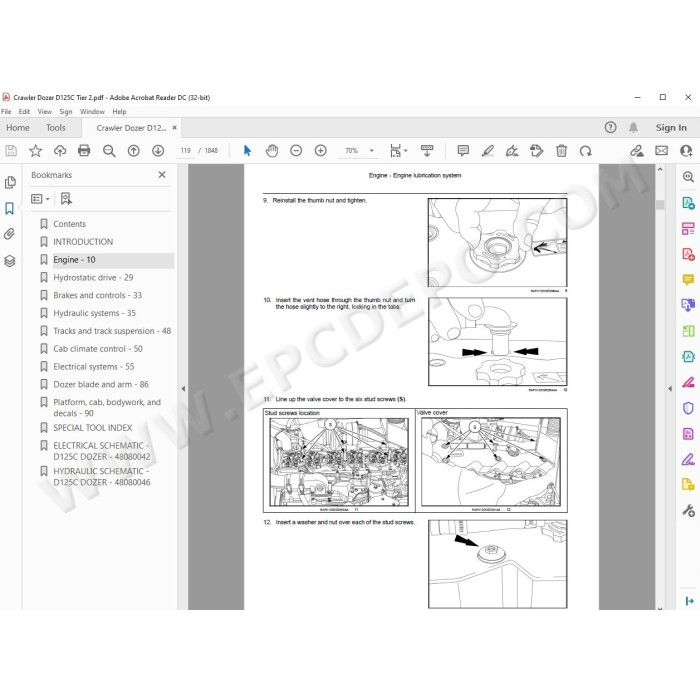
Task: Open the Edit menu
Action: [24, 112]
